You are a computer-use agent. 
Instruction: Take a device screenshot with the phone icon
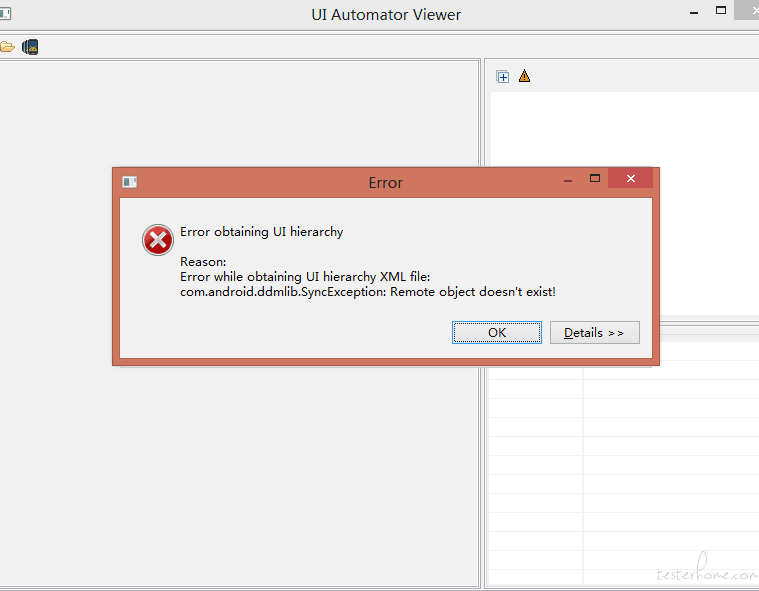(x=30, y=47)
